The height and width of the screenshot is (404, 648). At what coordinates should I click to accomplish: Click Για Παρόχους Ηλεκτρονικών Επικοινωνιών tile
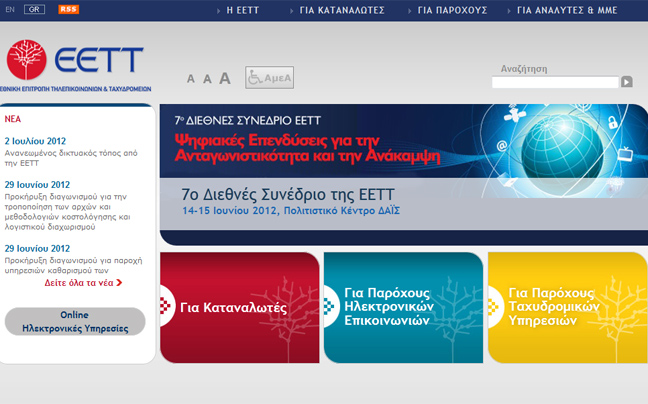coord(403,308)
